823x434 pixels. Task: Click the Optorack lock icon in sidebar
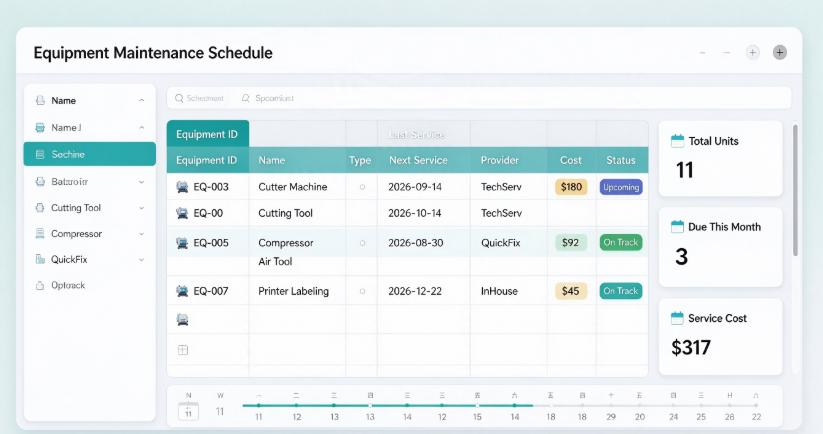40,285
